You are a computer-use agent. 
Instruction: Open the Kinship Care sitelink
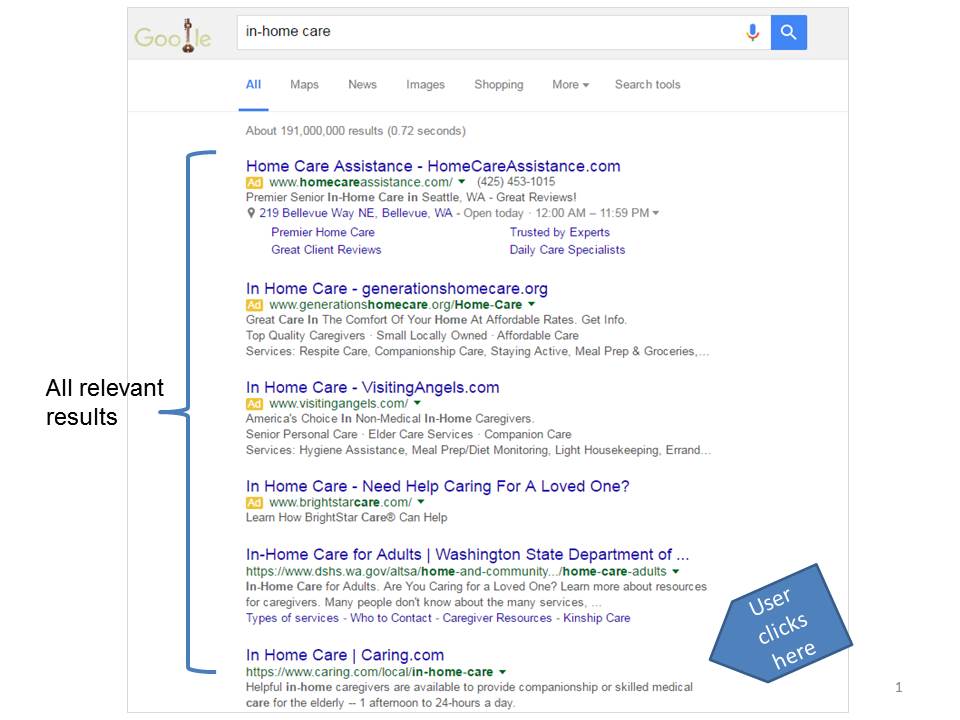(597, 618)
